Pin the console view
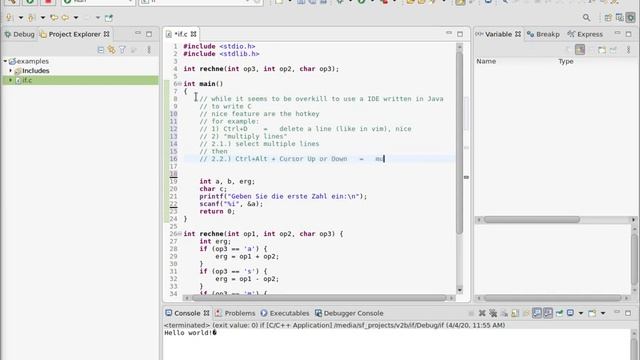This screenshot has height=360, width=640. pyautogui.click(x=559, y=313)
